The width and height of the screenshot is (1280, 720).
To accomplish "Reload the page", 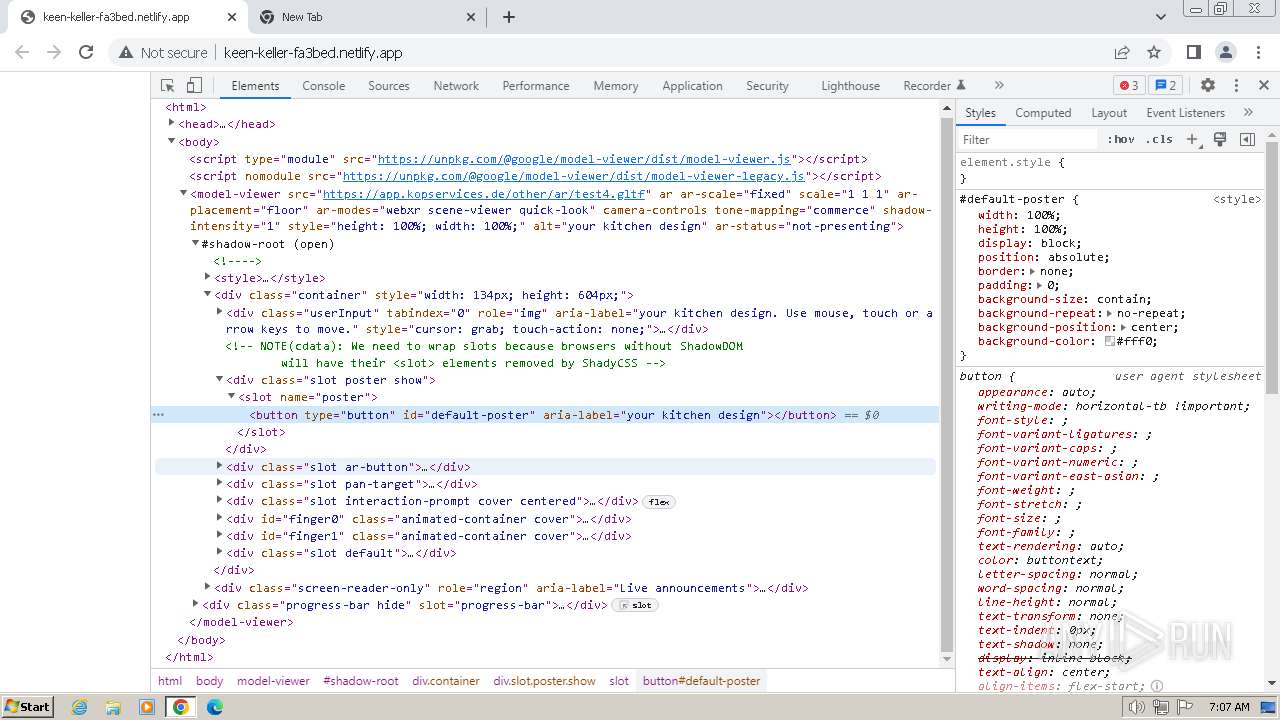I will tap(86, 52).
